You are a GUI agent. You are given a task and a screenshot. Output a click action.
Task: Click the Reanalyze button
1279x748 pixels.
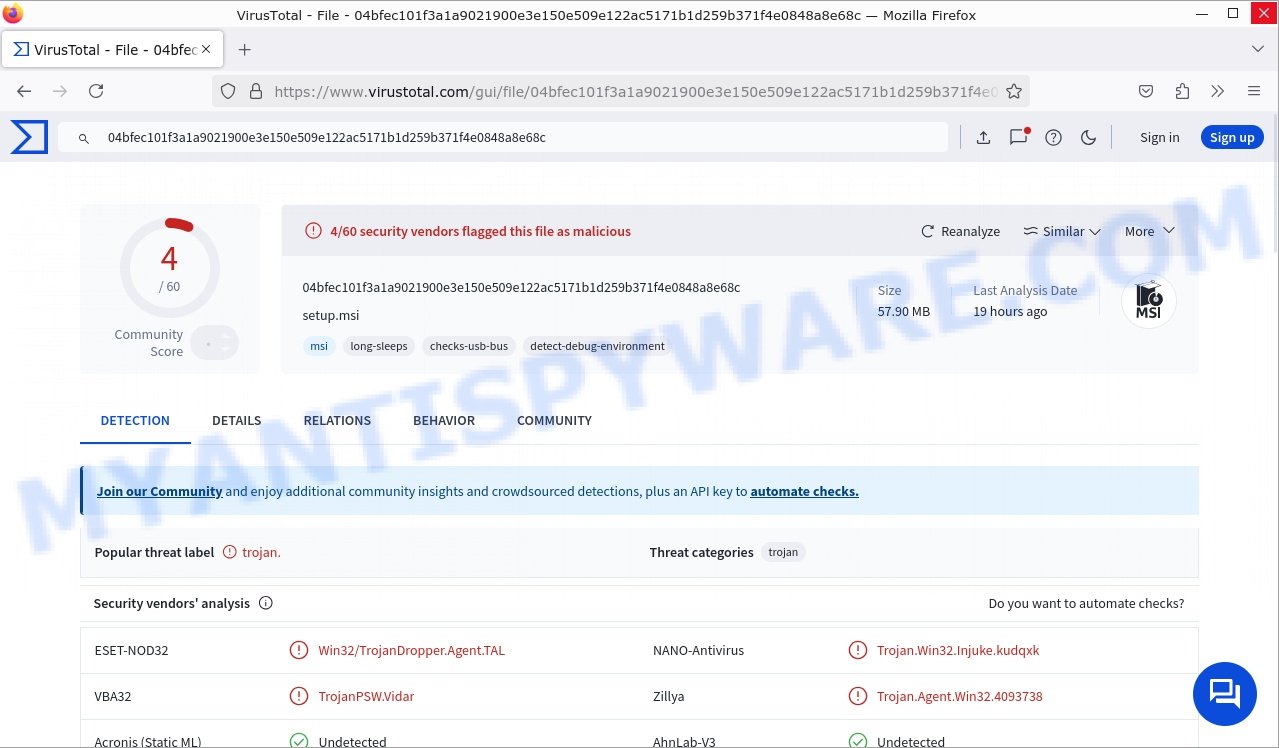point(960,231)
